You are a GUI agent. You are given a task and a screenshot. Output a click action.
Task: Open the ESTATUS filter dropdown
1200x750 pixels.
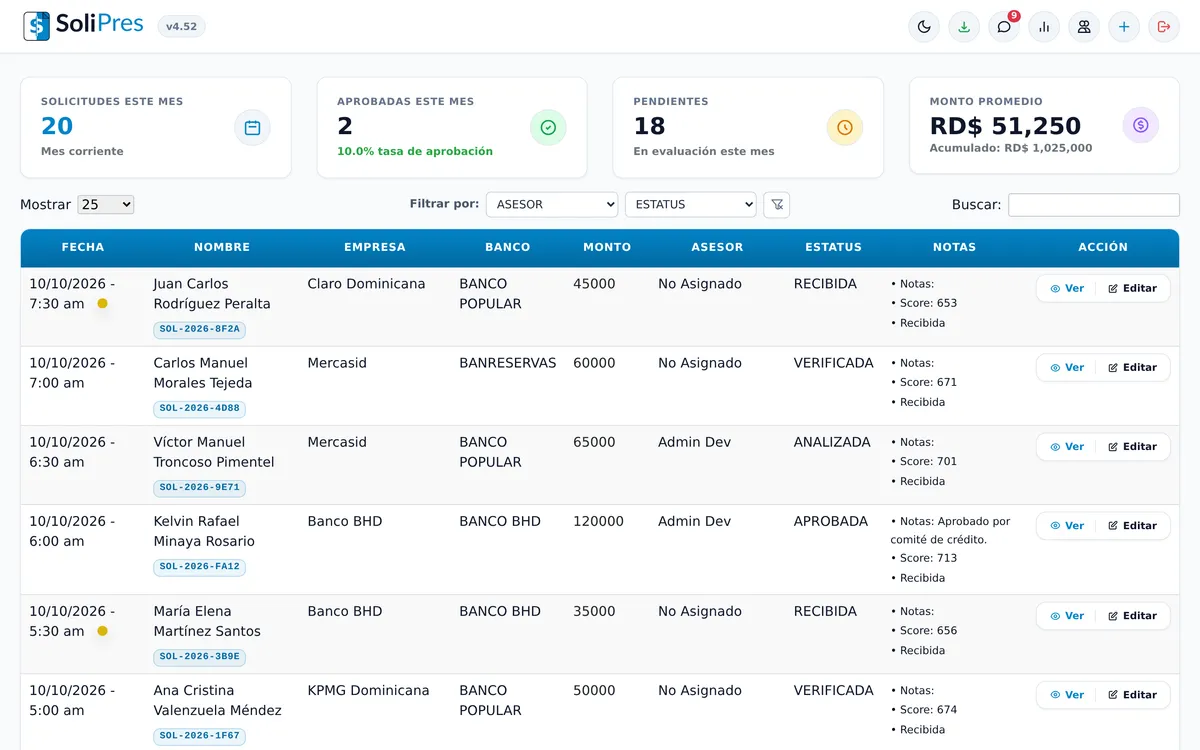[691, 204]
